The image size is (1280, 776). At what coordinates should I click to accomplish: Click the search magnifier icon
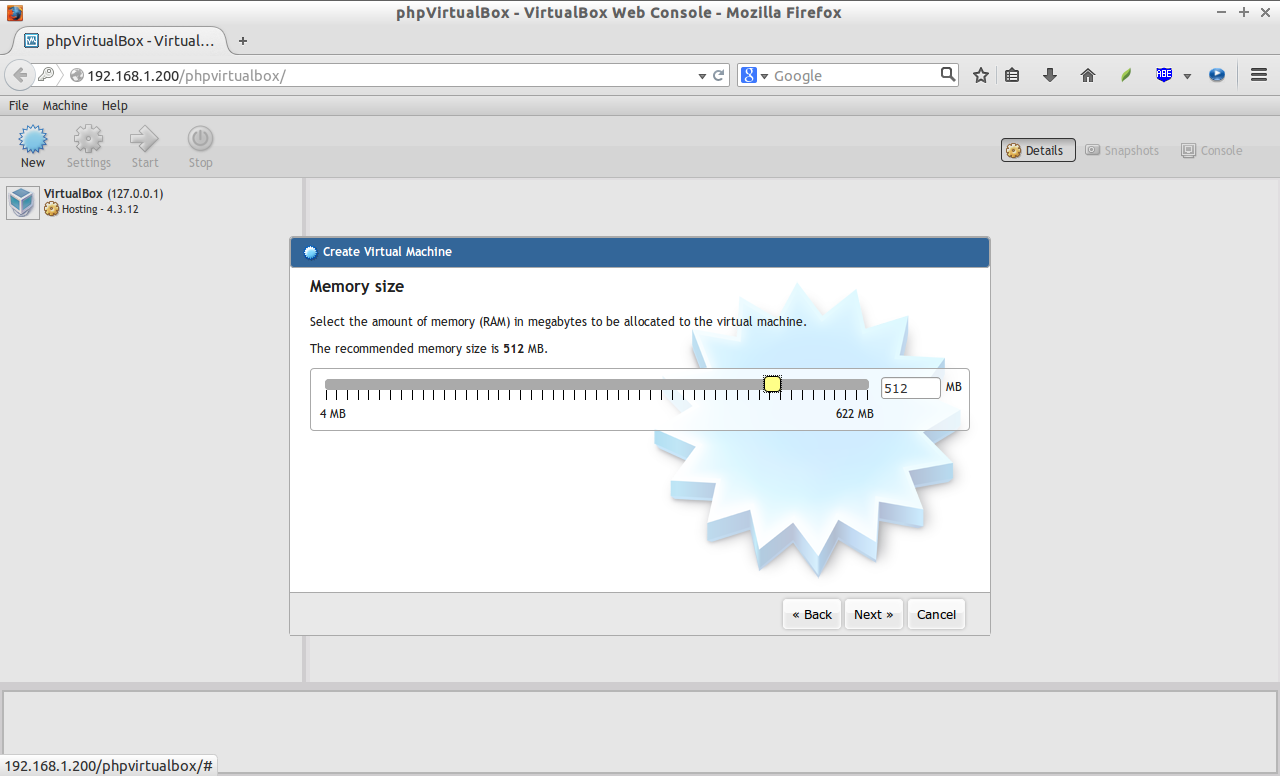(x=948, y=74)
